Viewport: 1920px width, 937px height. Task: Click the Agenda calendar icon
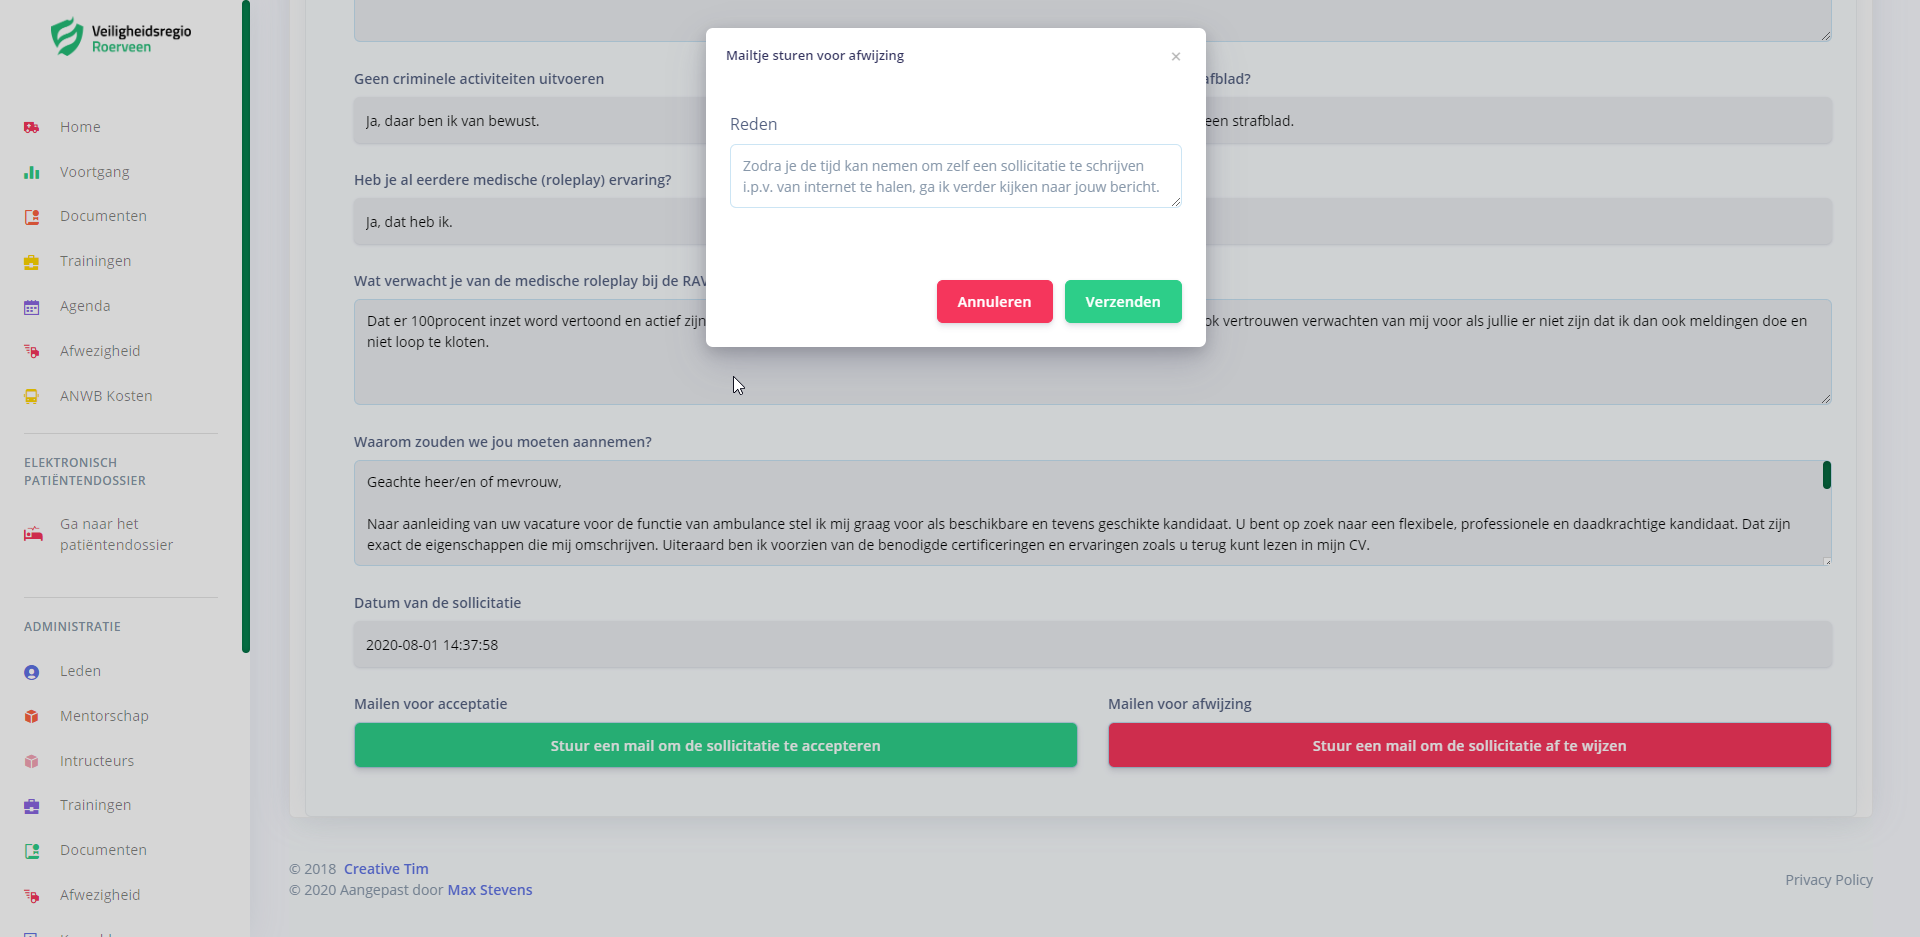[x=32, y=307]
